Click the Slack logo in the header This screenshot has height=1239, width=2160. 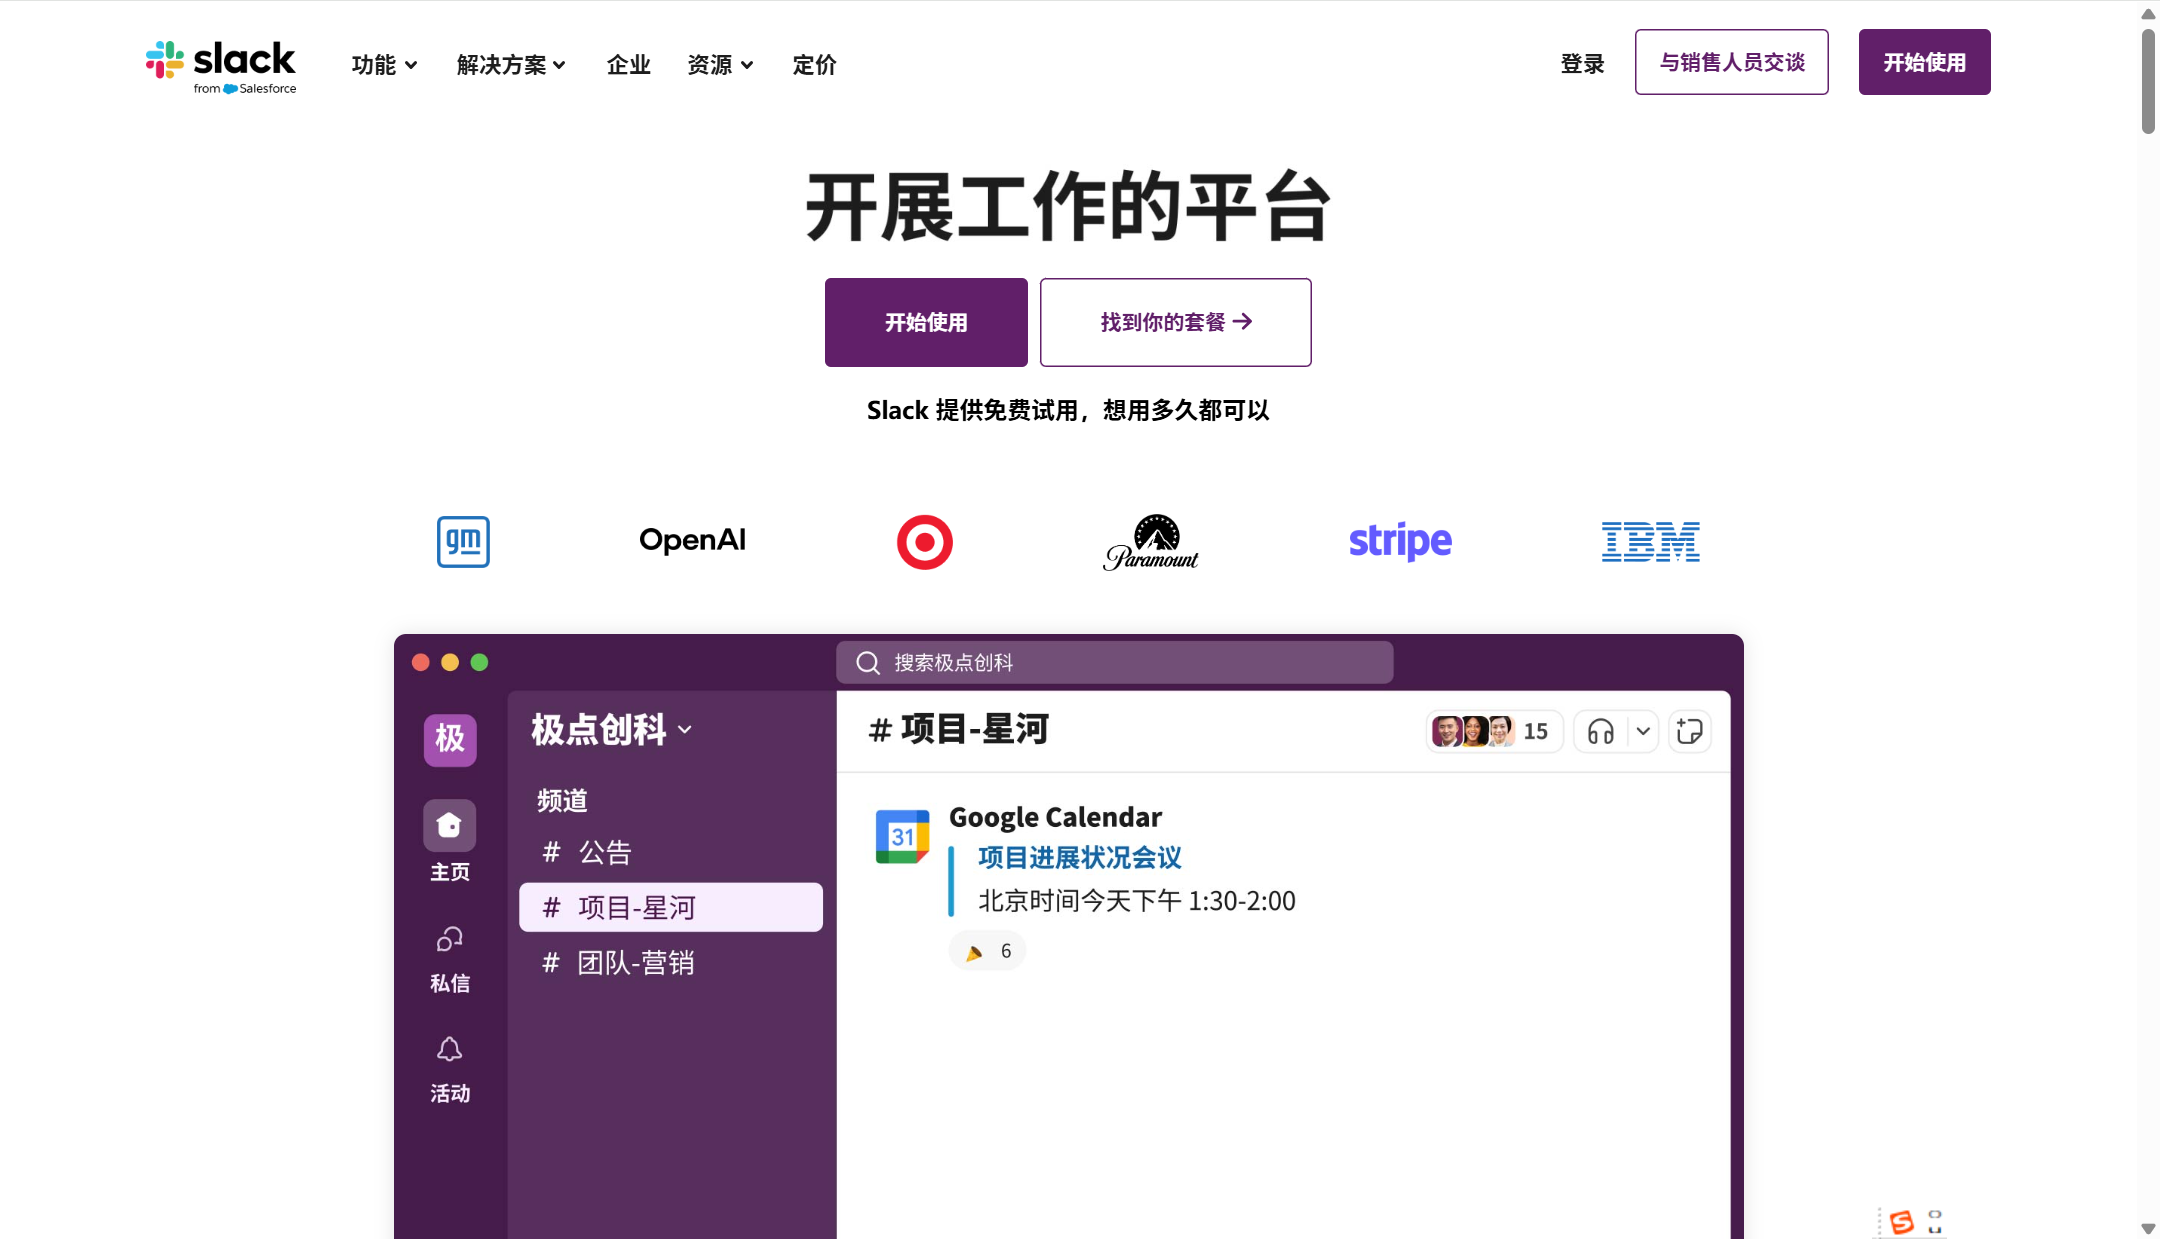(221, 64)
